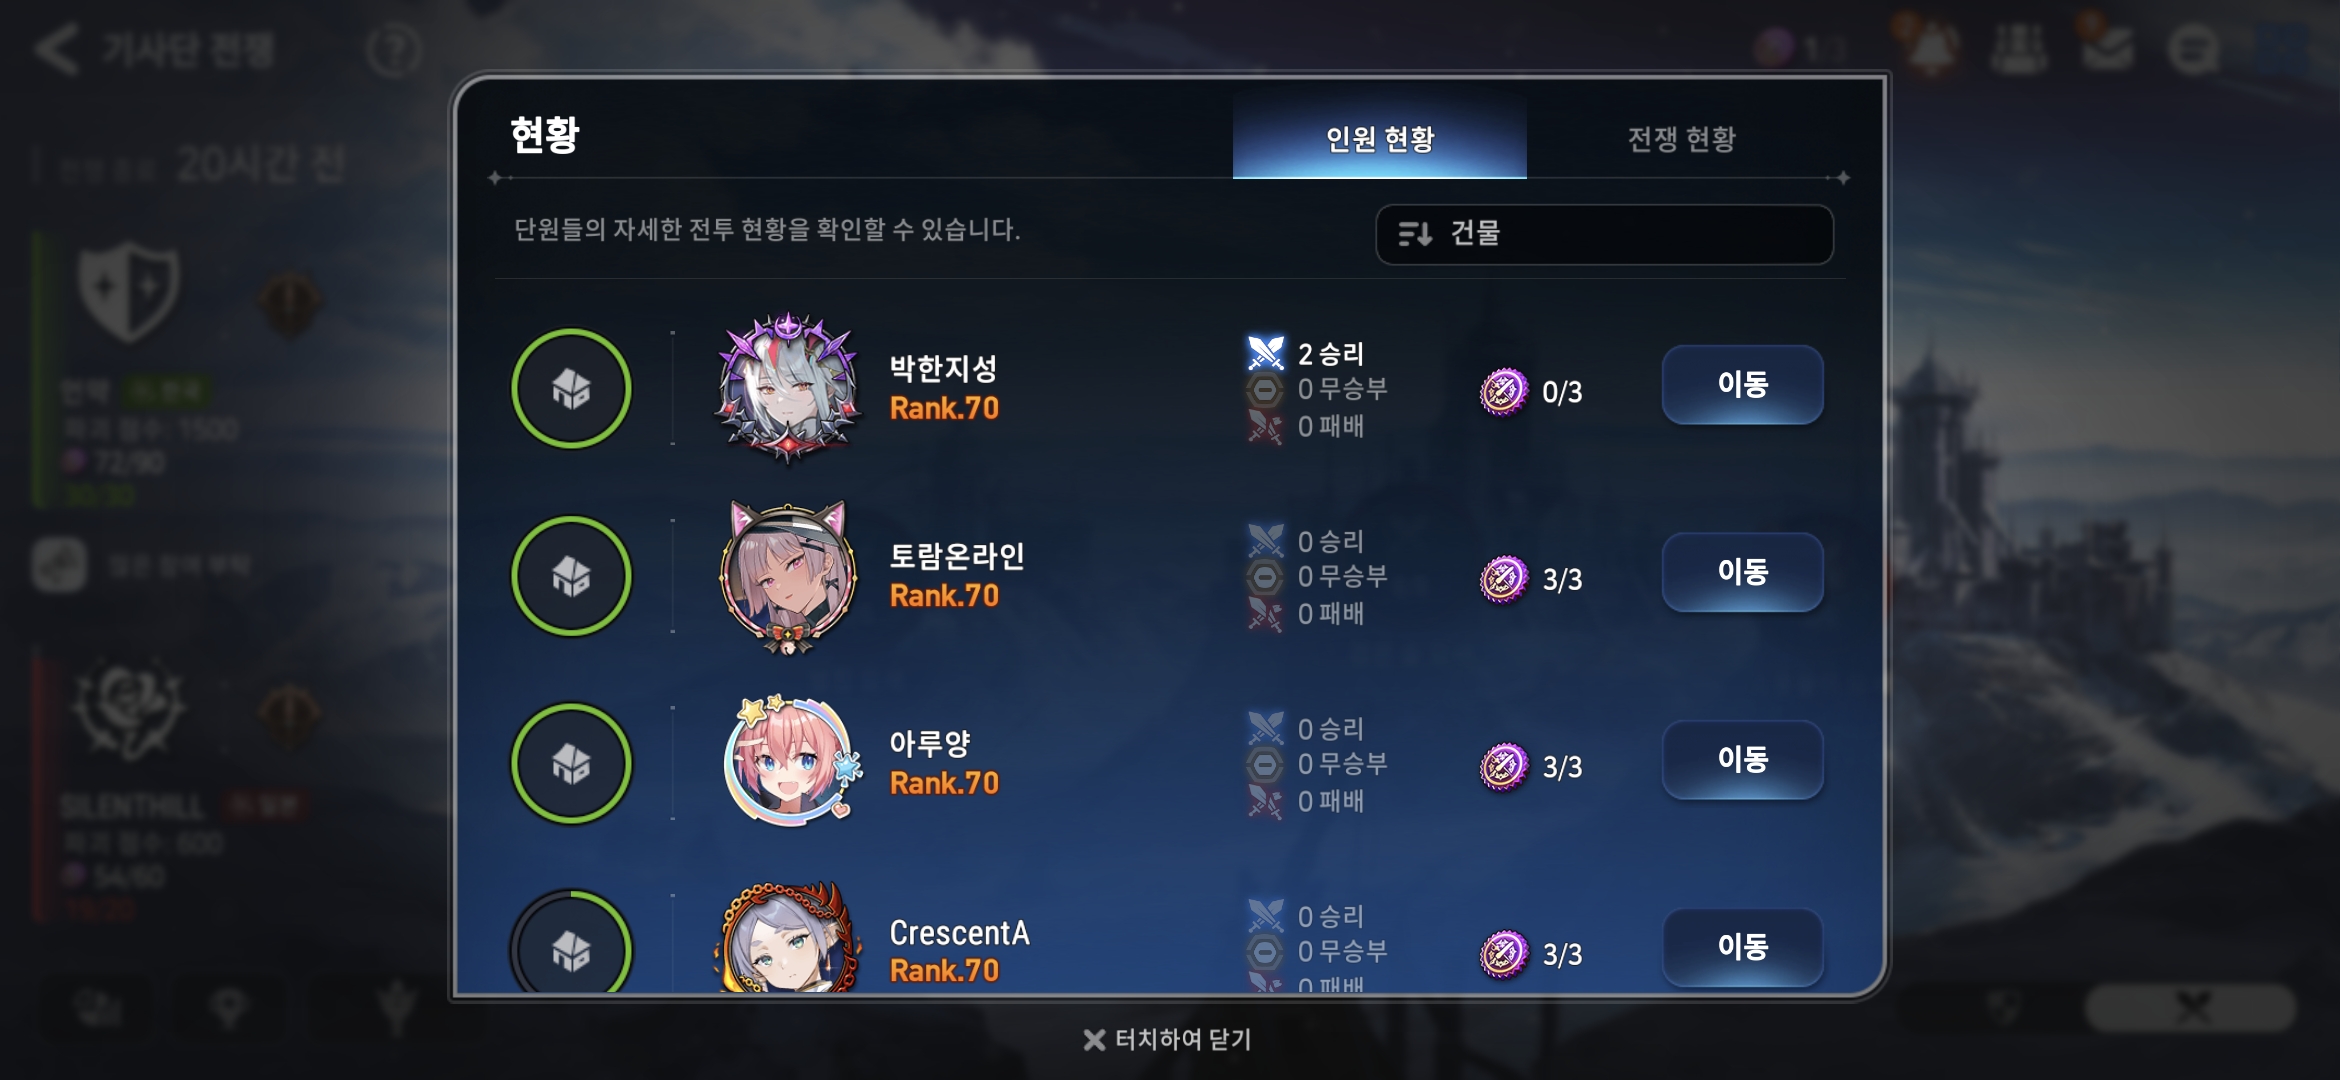Select the 인원 현황 tab

pos(1380,138)
